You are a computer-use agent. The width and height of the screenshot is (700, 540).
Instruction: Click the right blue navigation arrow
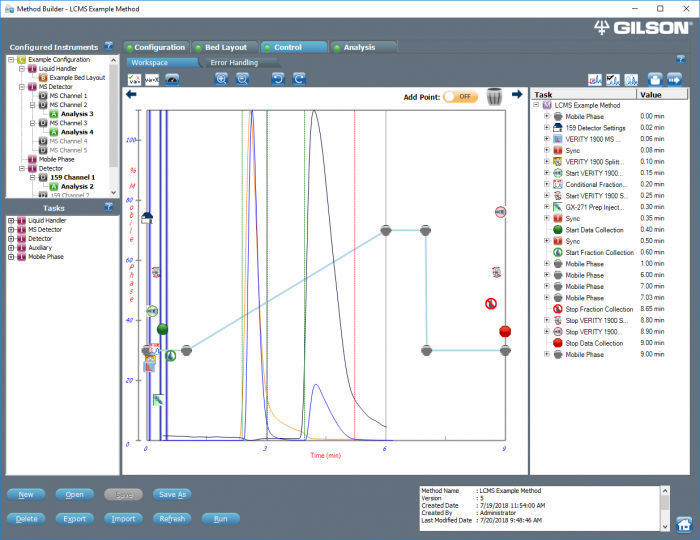[517, 94]
